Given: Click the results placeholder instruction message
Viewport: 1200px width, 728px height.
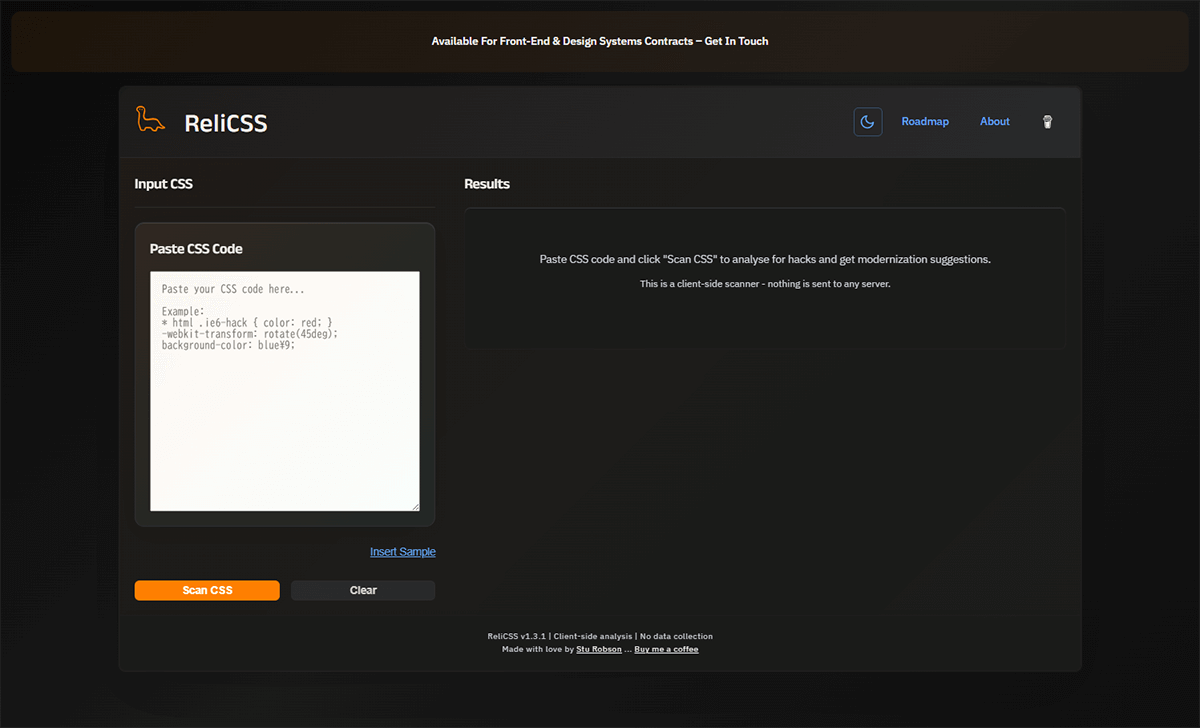Looking at the screenshot, I should (x=765, y=260).
